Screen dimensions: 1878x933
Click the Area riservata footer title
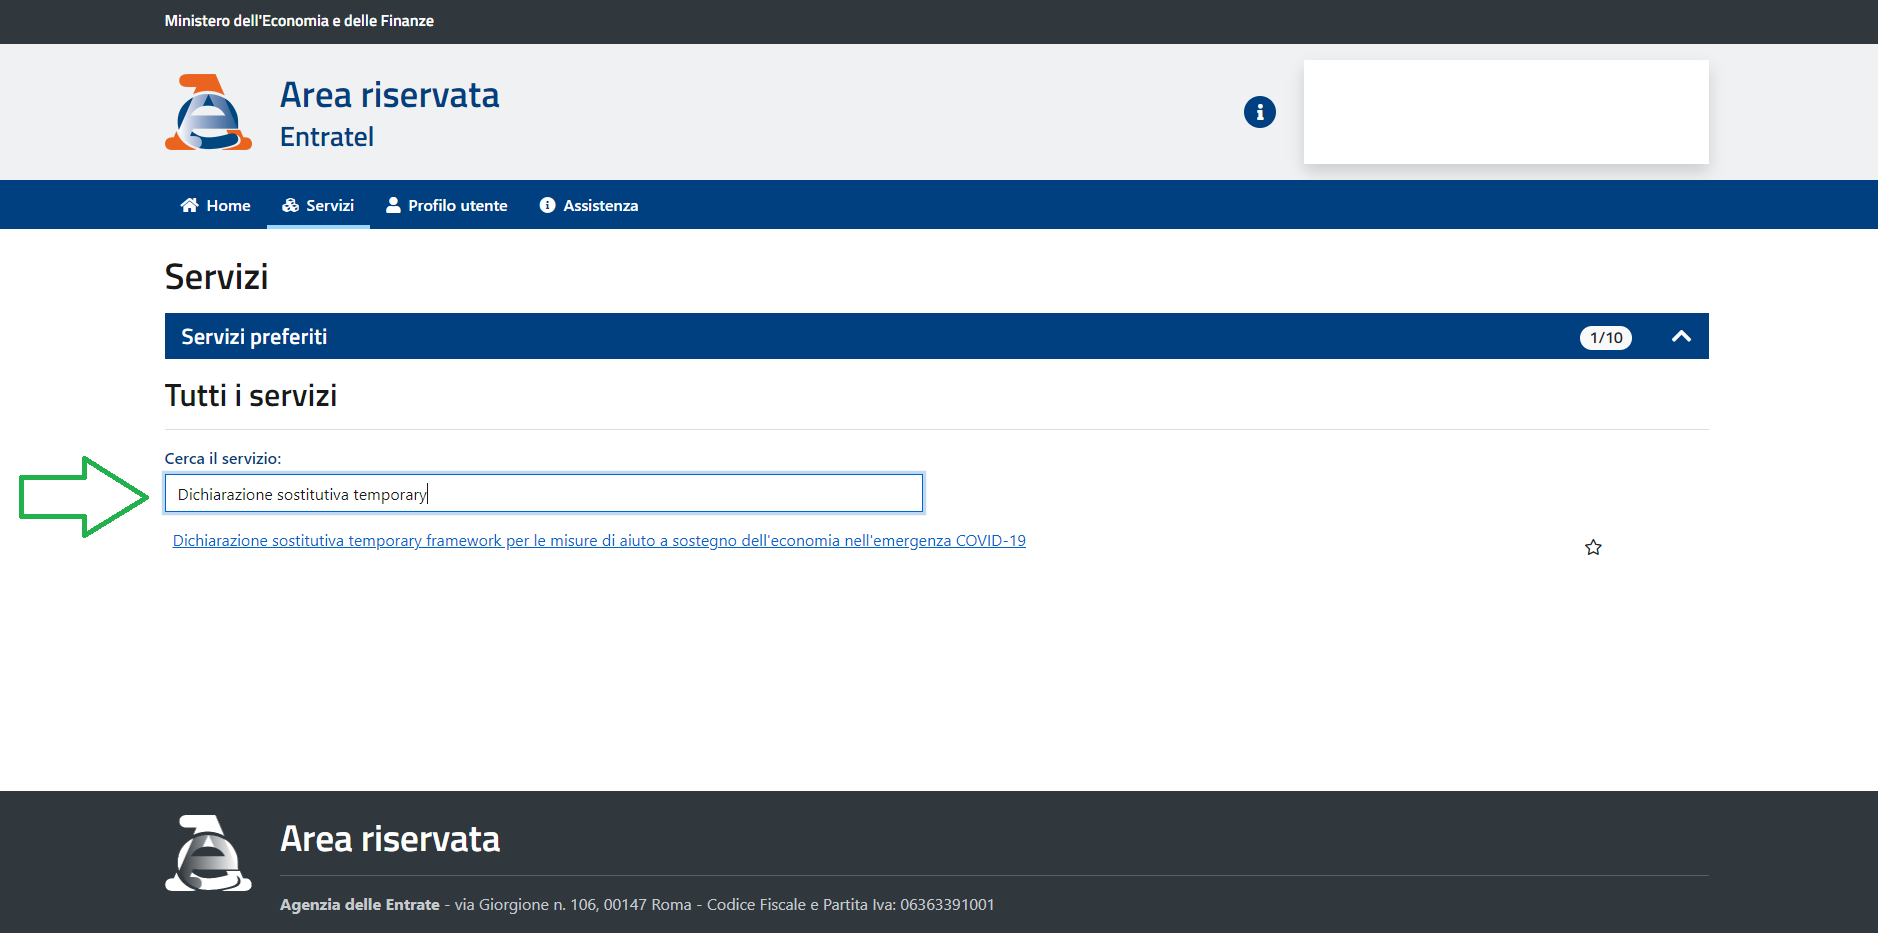tap(389, 839)
